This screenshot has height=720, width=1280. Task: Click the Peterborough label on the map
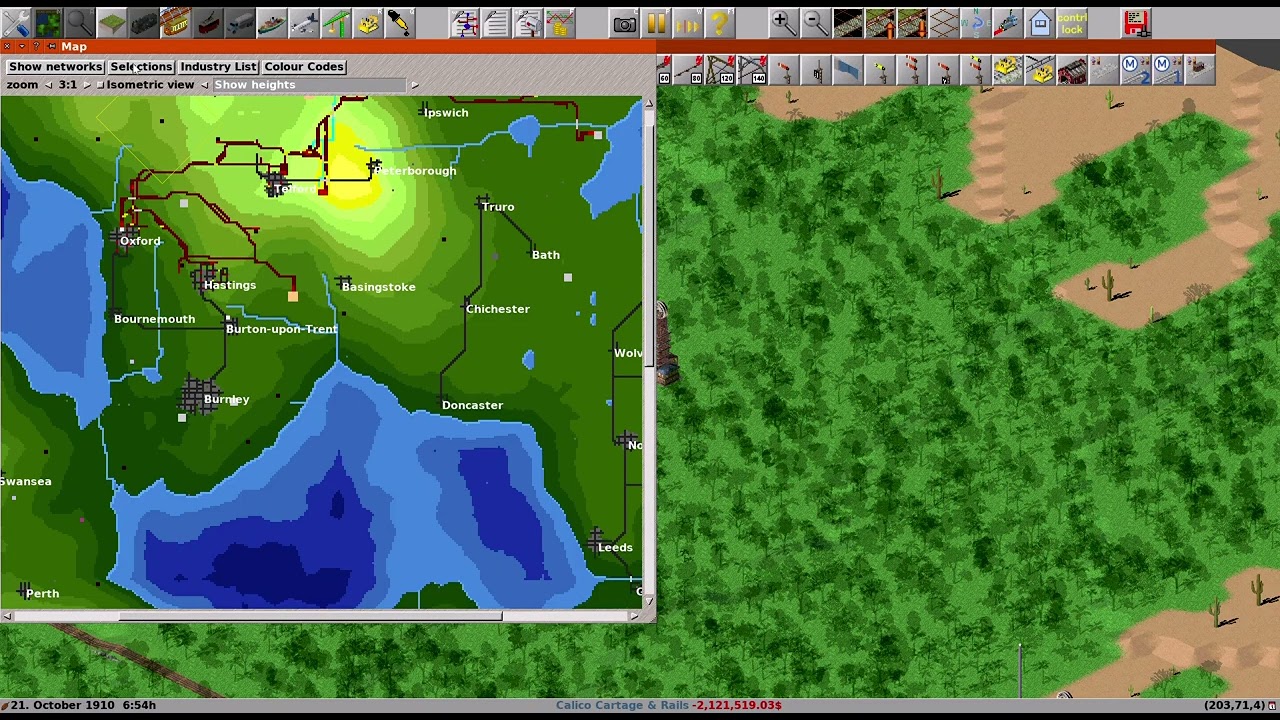pos(416,171)
